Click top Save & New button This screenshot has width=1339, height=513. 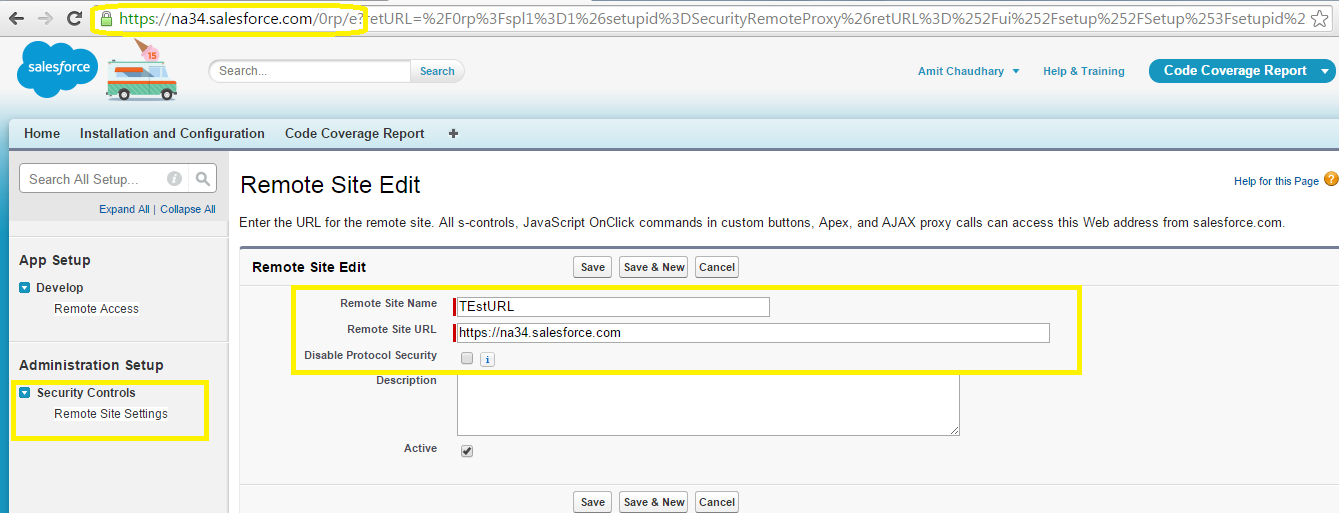[x=654, y=267]
